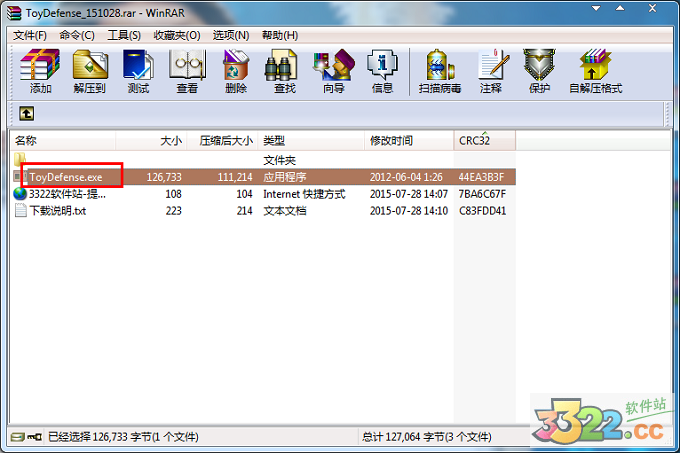Screen dimensions: 680x453
Task: Select the ToyDefense.exe file name
Action: [66, 177]
